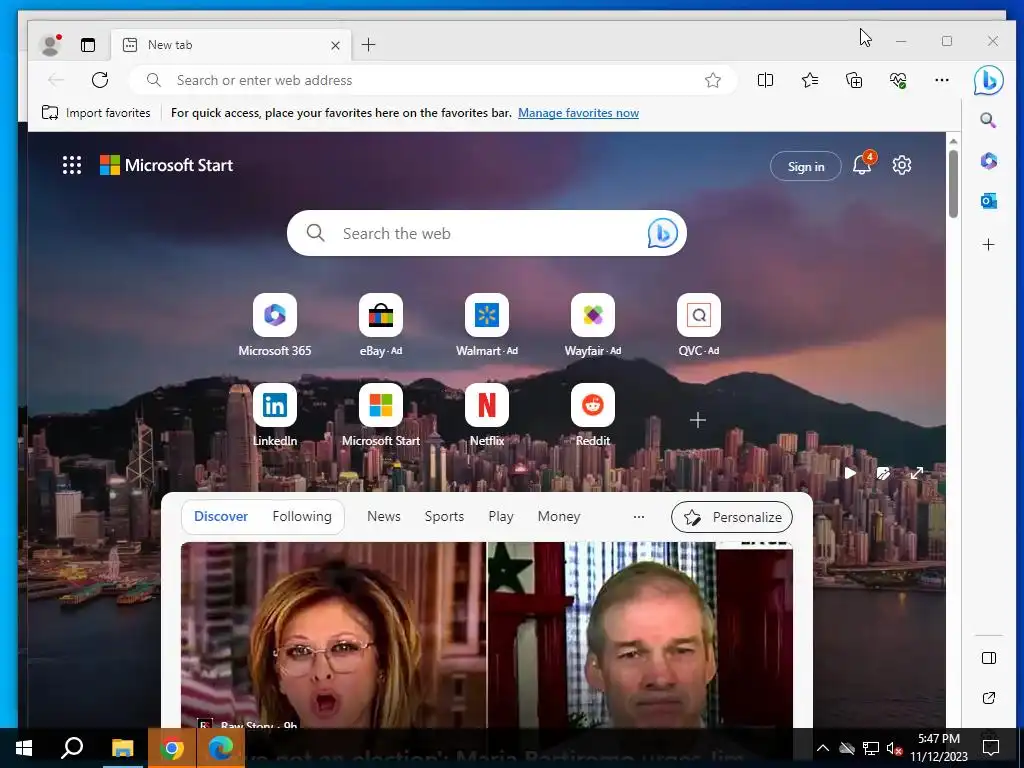Switch to the Money tab
Viewport: 1024px width, 768px height.
click(x=559, y=517)
